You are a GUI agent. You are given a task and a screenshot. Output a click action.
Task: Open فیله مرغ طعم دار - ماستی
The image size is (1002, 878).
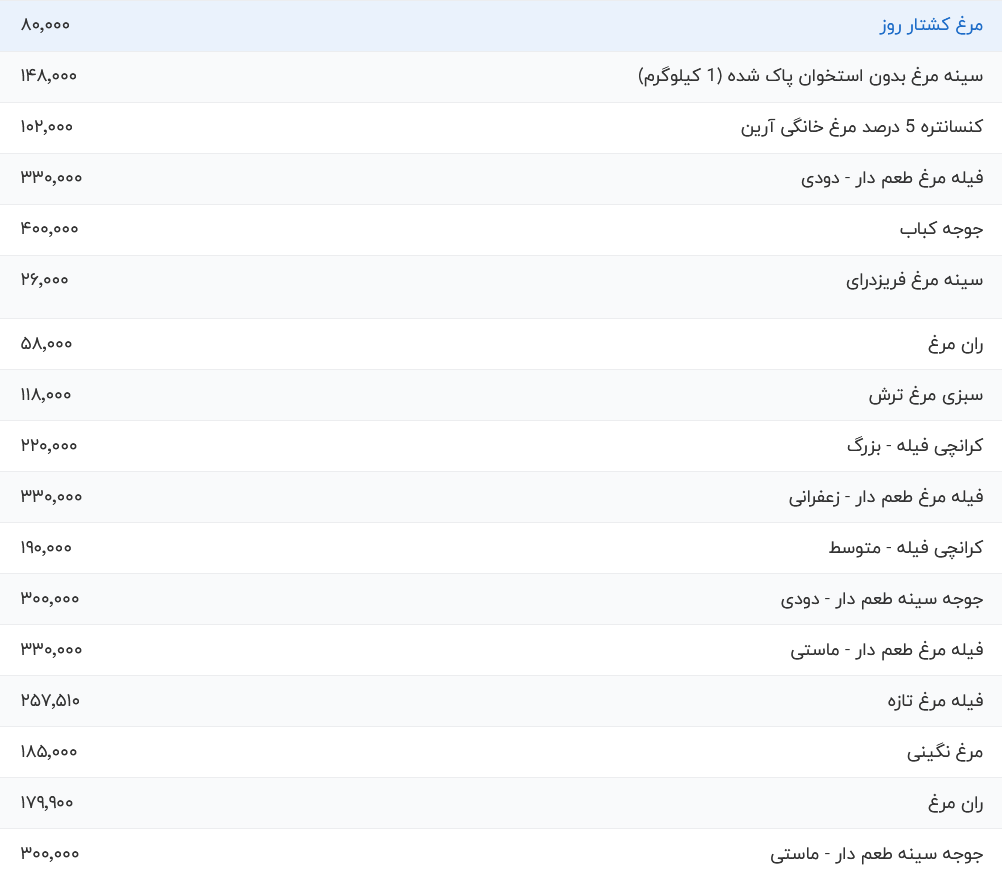point(886,650)
